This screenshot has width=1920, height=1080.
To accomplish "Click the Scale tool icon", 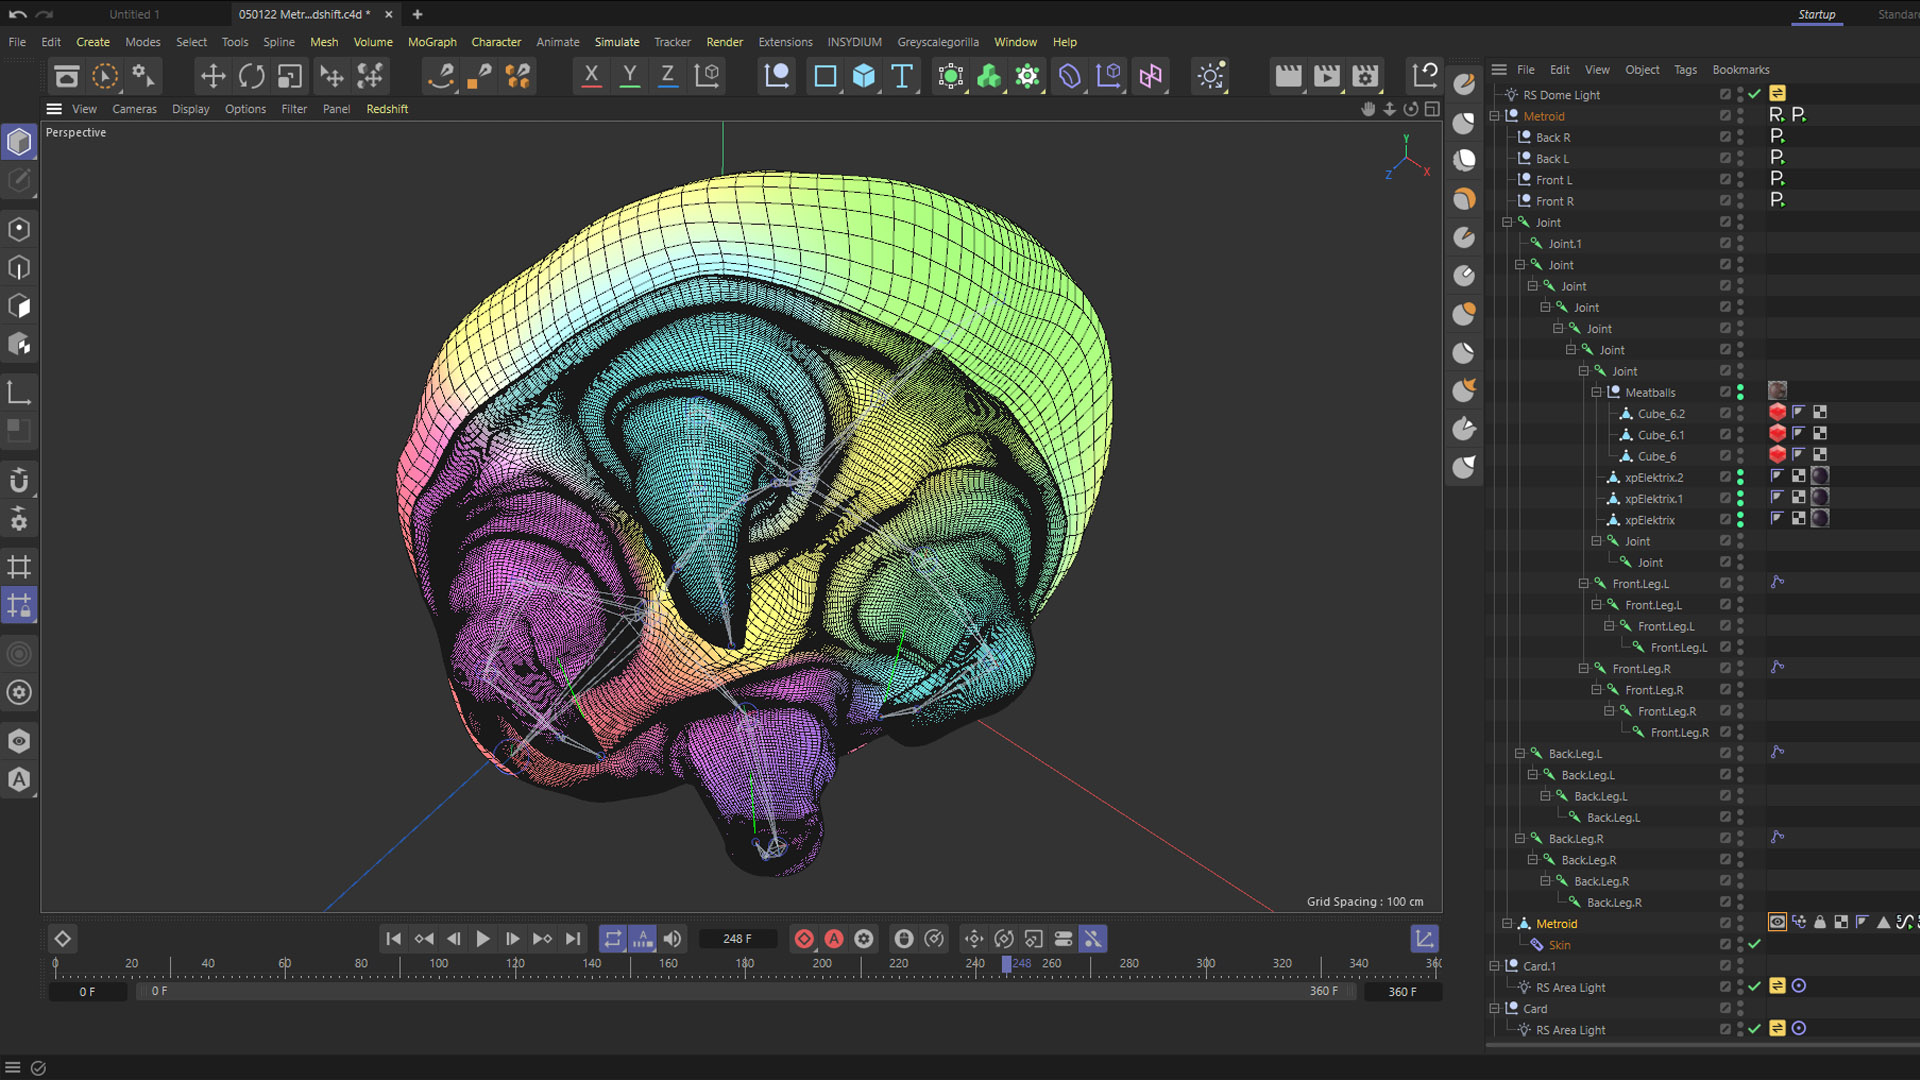I will pyautogui.click(x=290, y=76).
